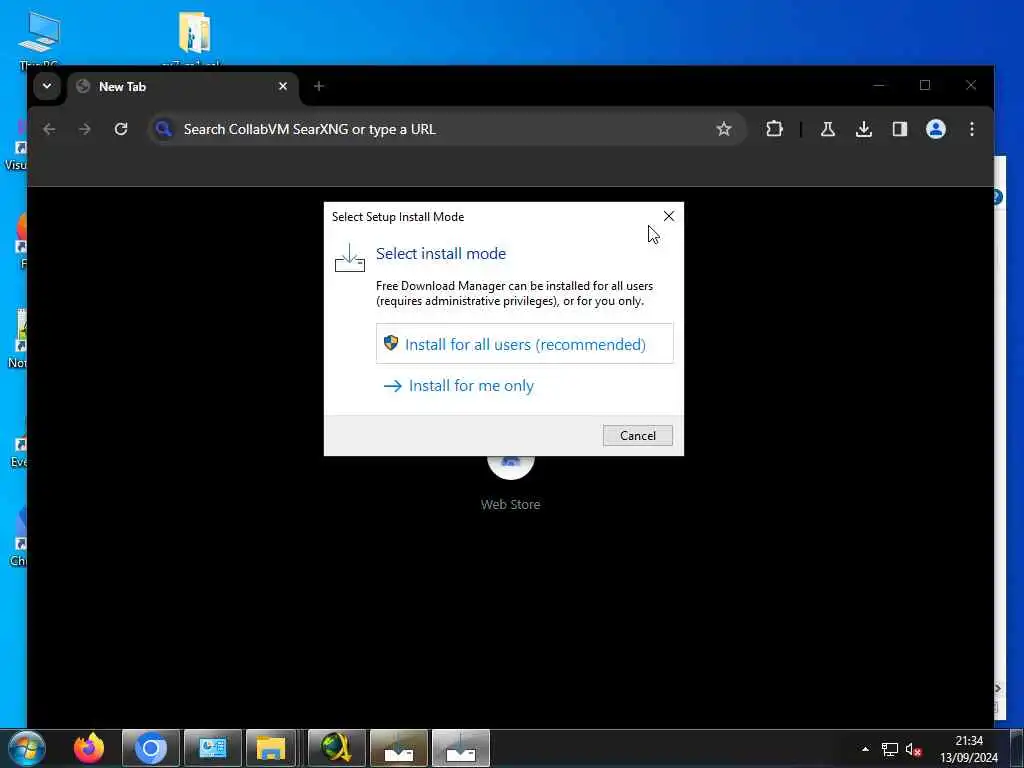Open the browser extensions puzzle icon

coord(774,129)
